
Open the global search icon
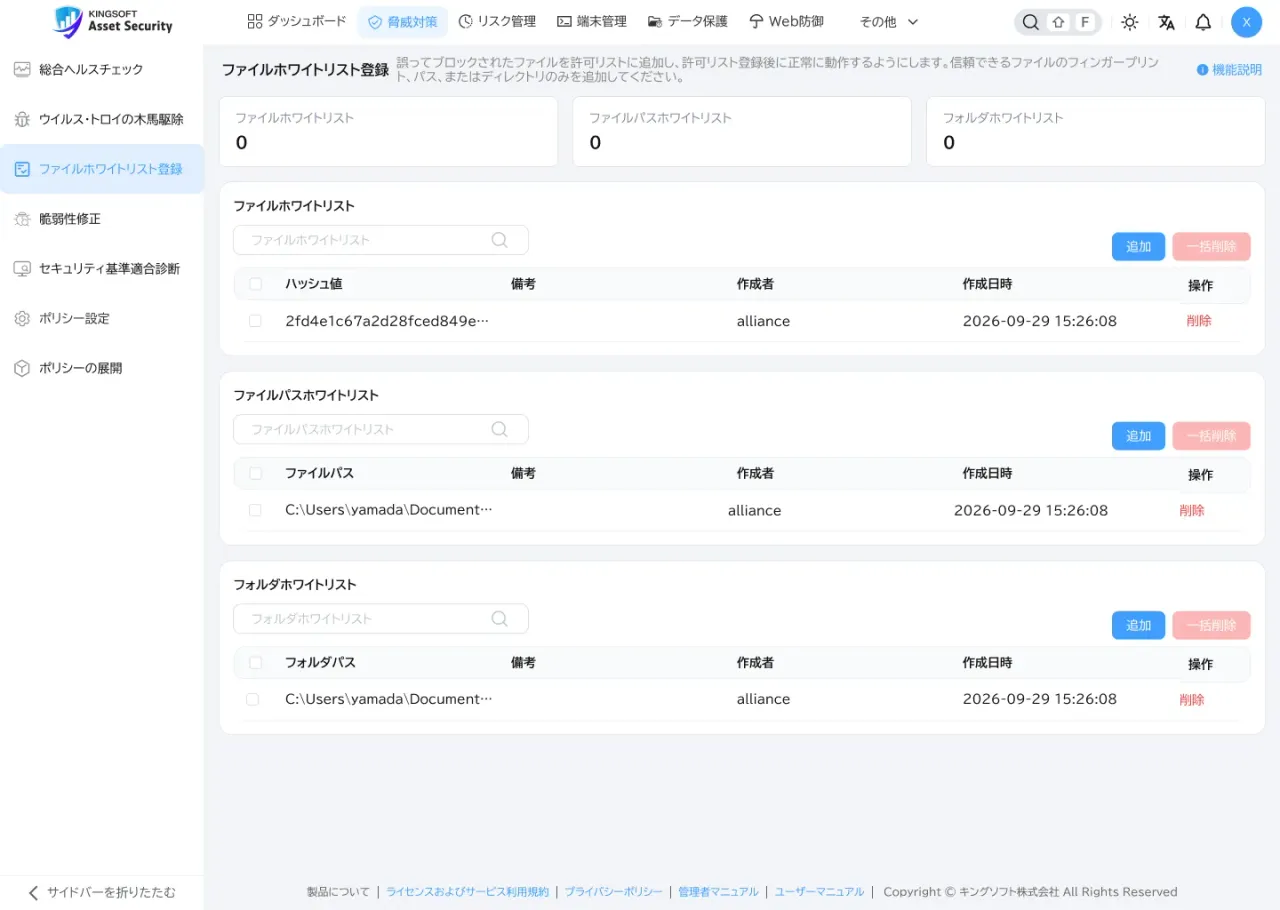(1030, 22)
